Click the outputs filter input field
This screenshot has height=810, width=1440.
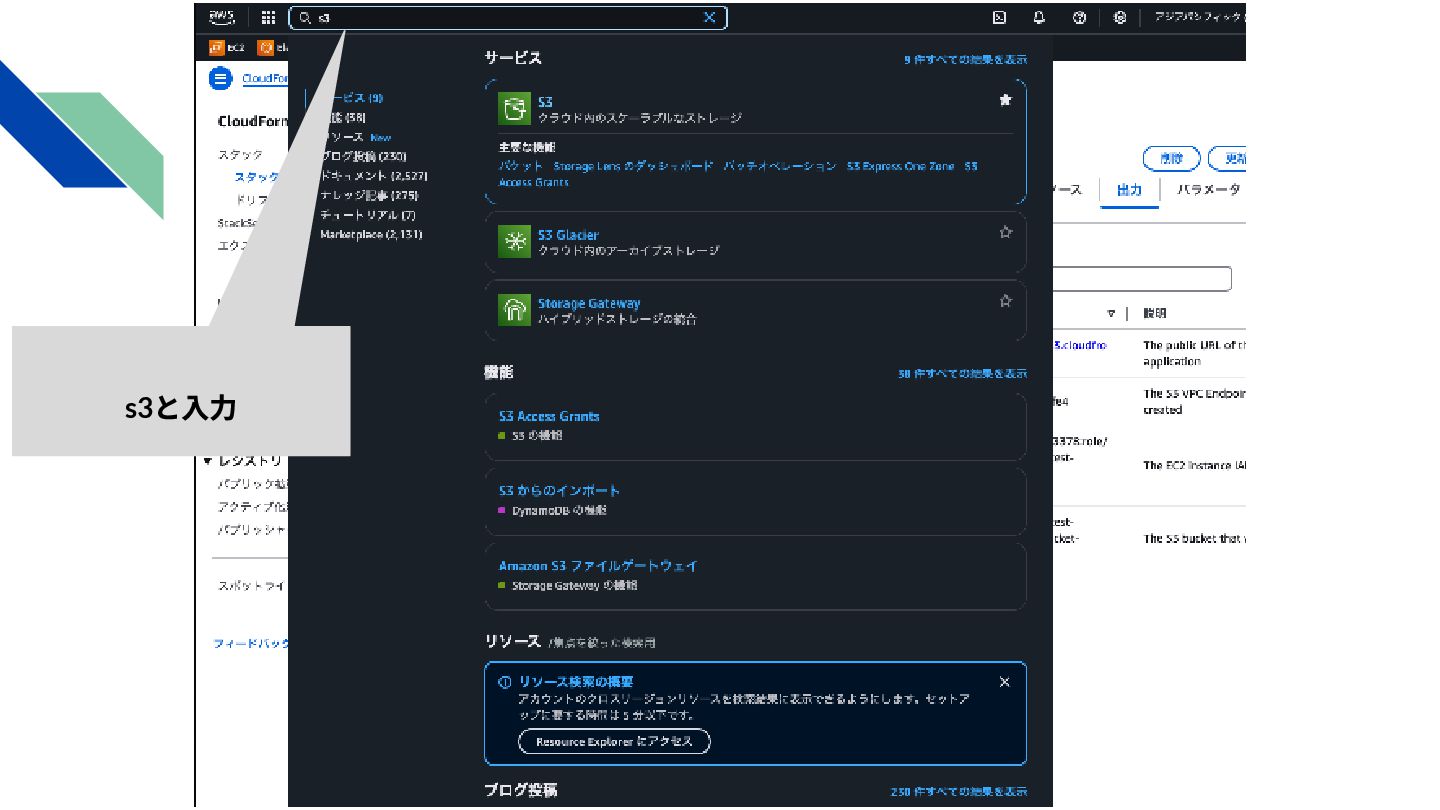pos(1141,279)
